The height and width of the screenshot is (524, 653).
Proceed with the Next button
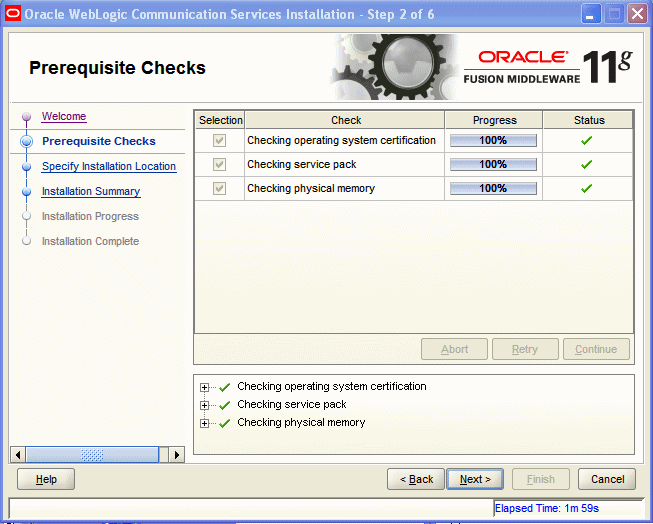pyautogui.click(x=475, y=479)
